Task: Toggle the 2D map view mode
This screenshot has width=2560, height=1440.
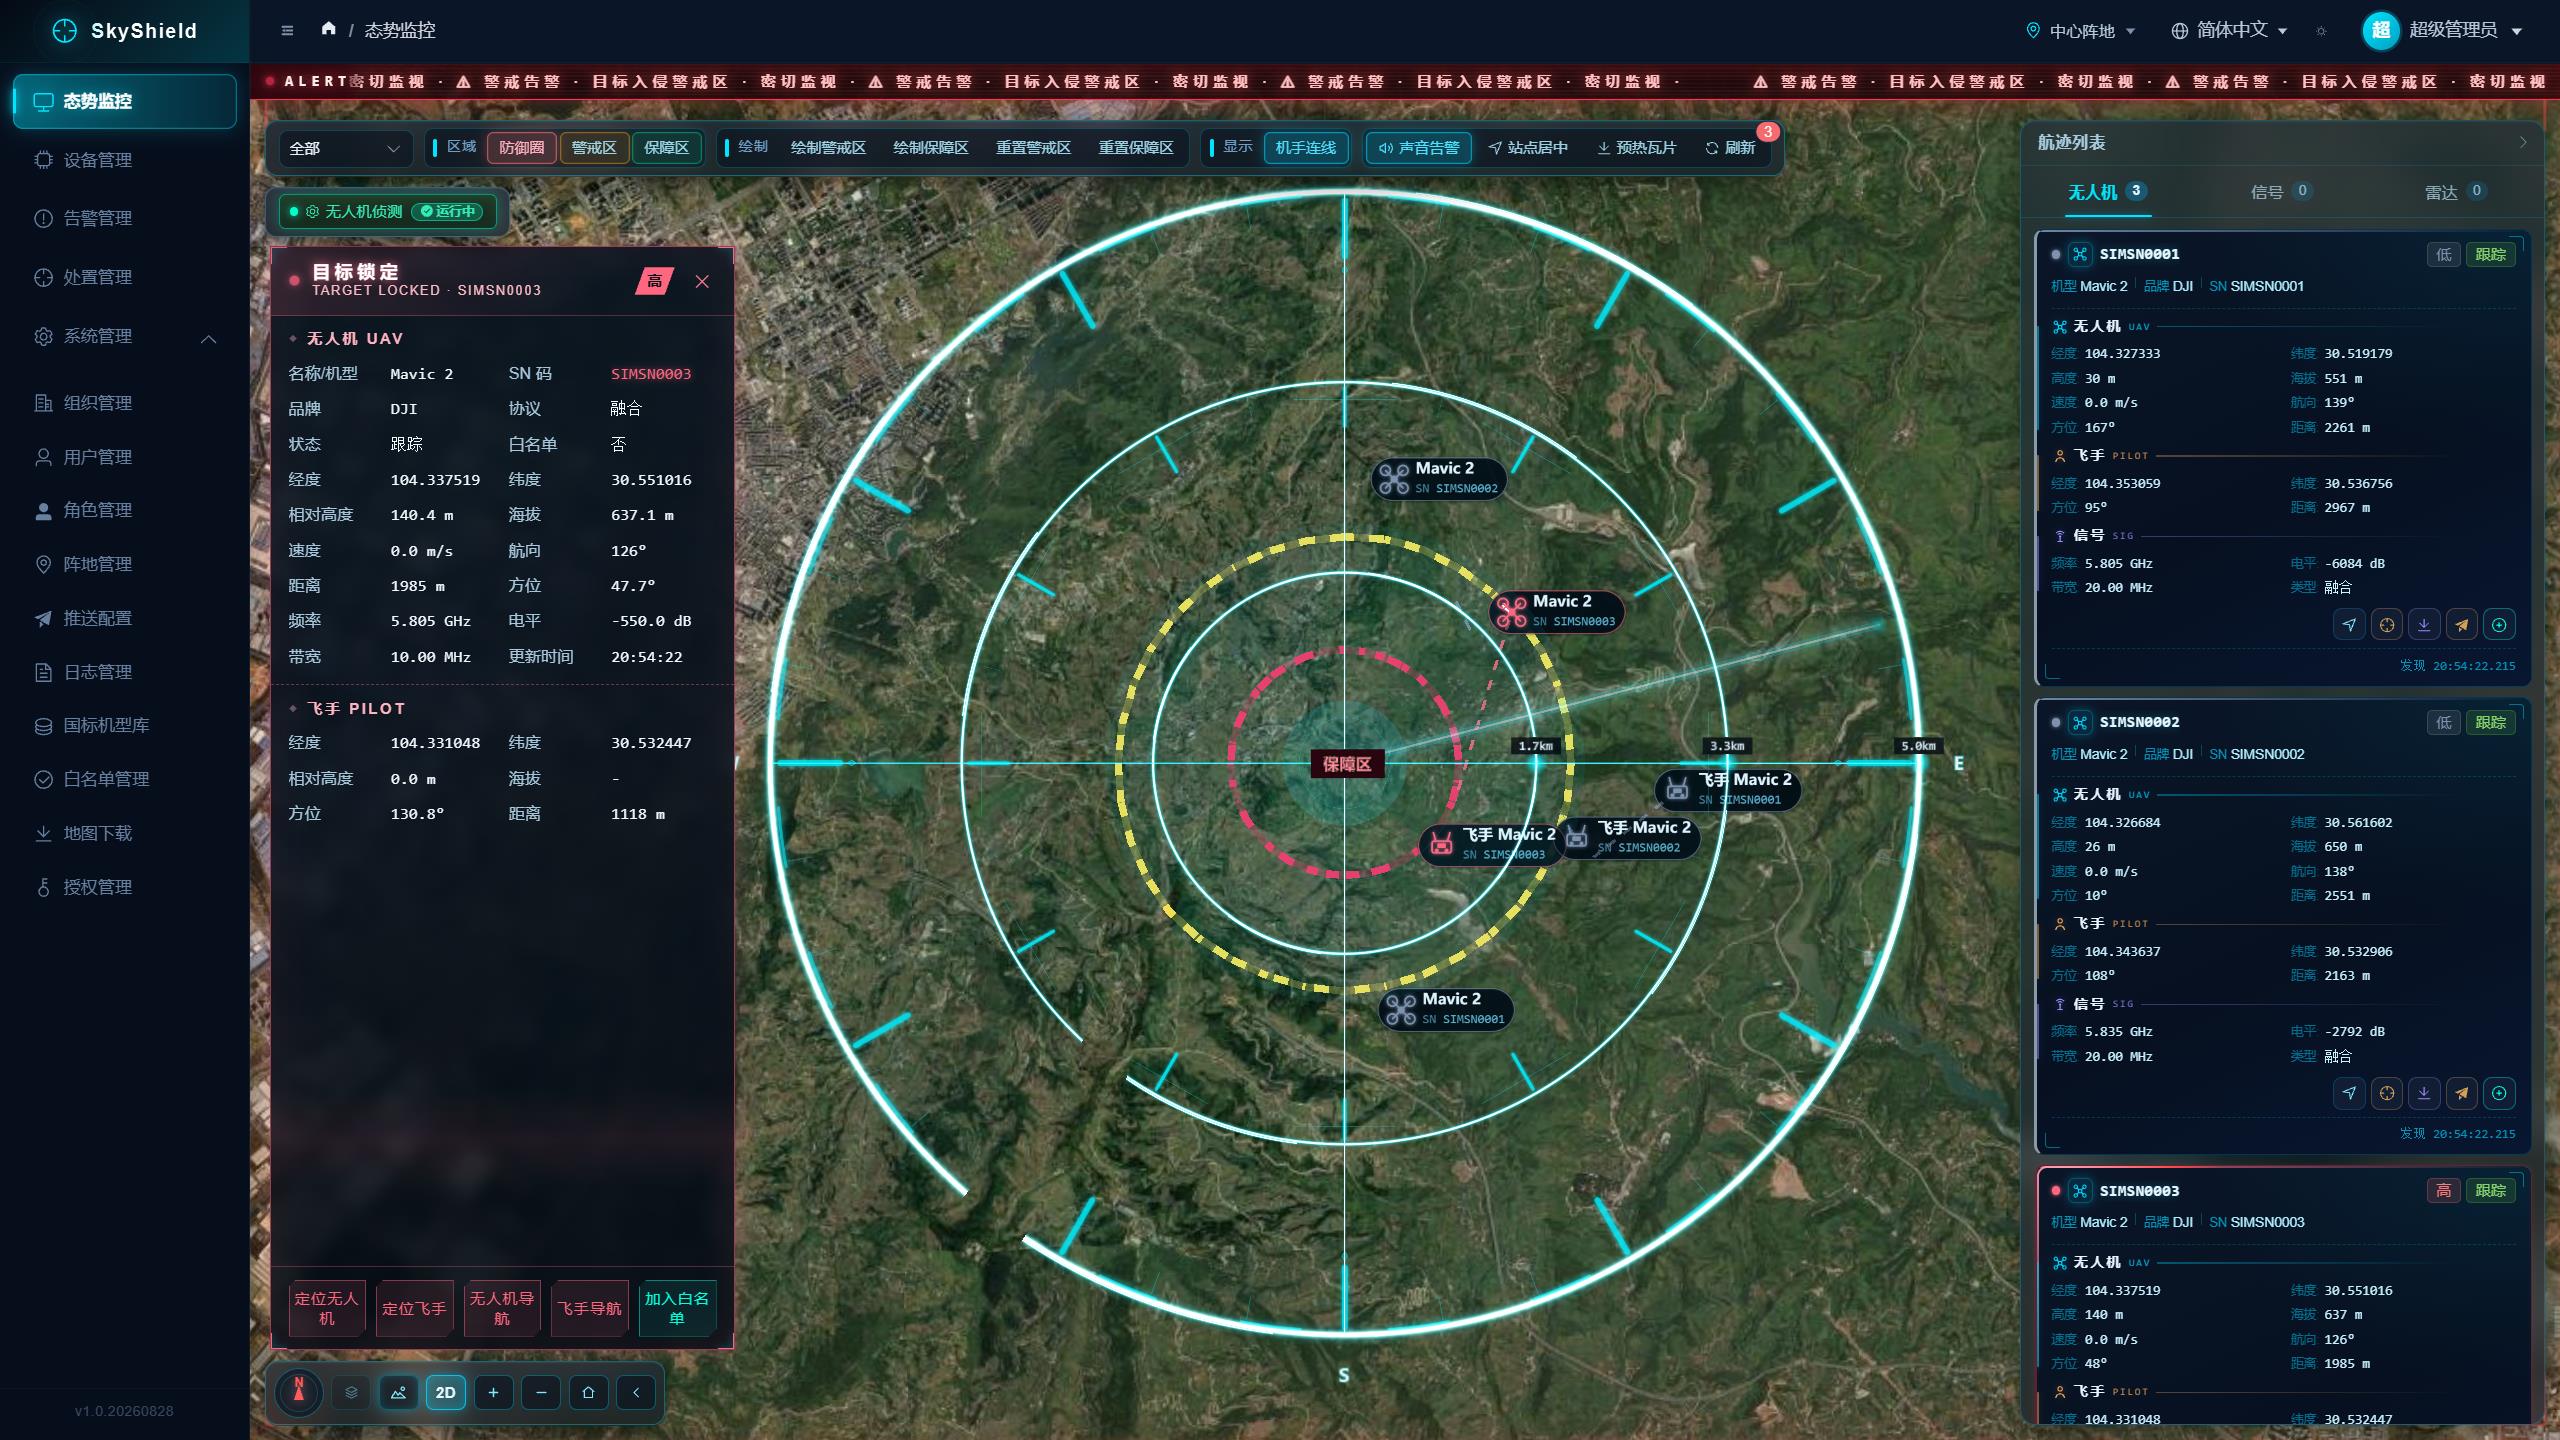Action: pos(446,1392)
